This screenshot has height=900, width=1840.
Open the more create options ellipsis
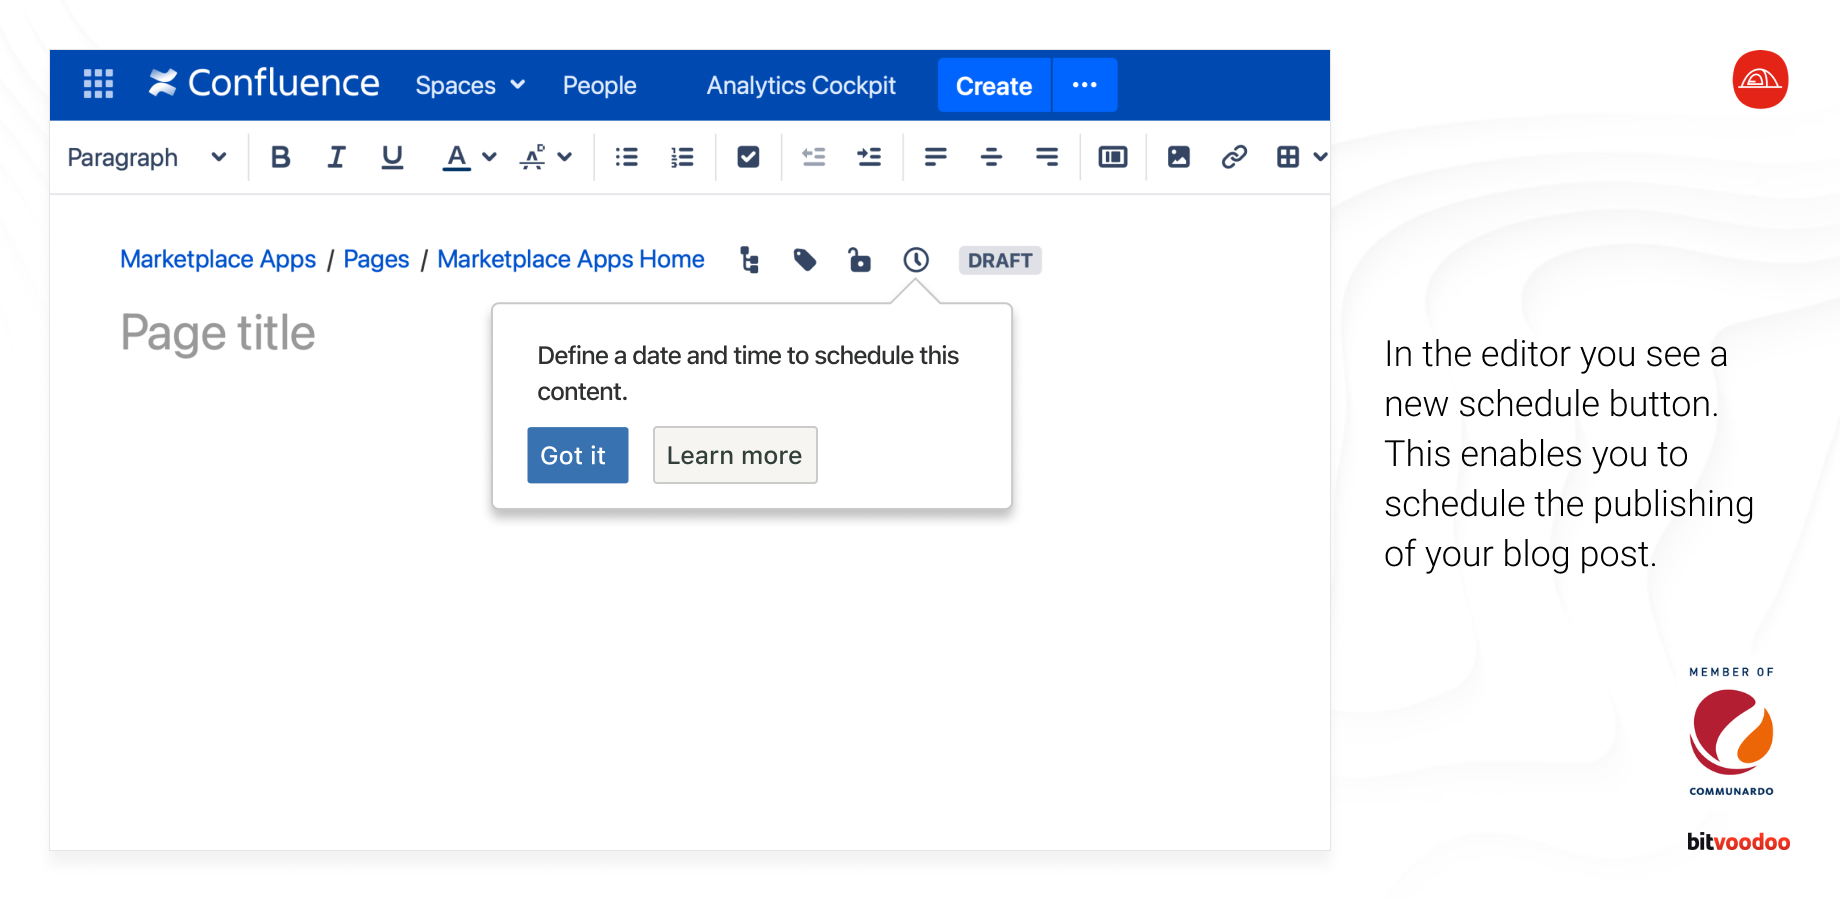1085,85
